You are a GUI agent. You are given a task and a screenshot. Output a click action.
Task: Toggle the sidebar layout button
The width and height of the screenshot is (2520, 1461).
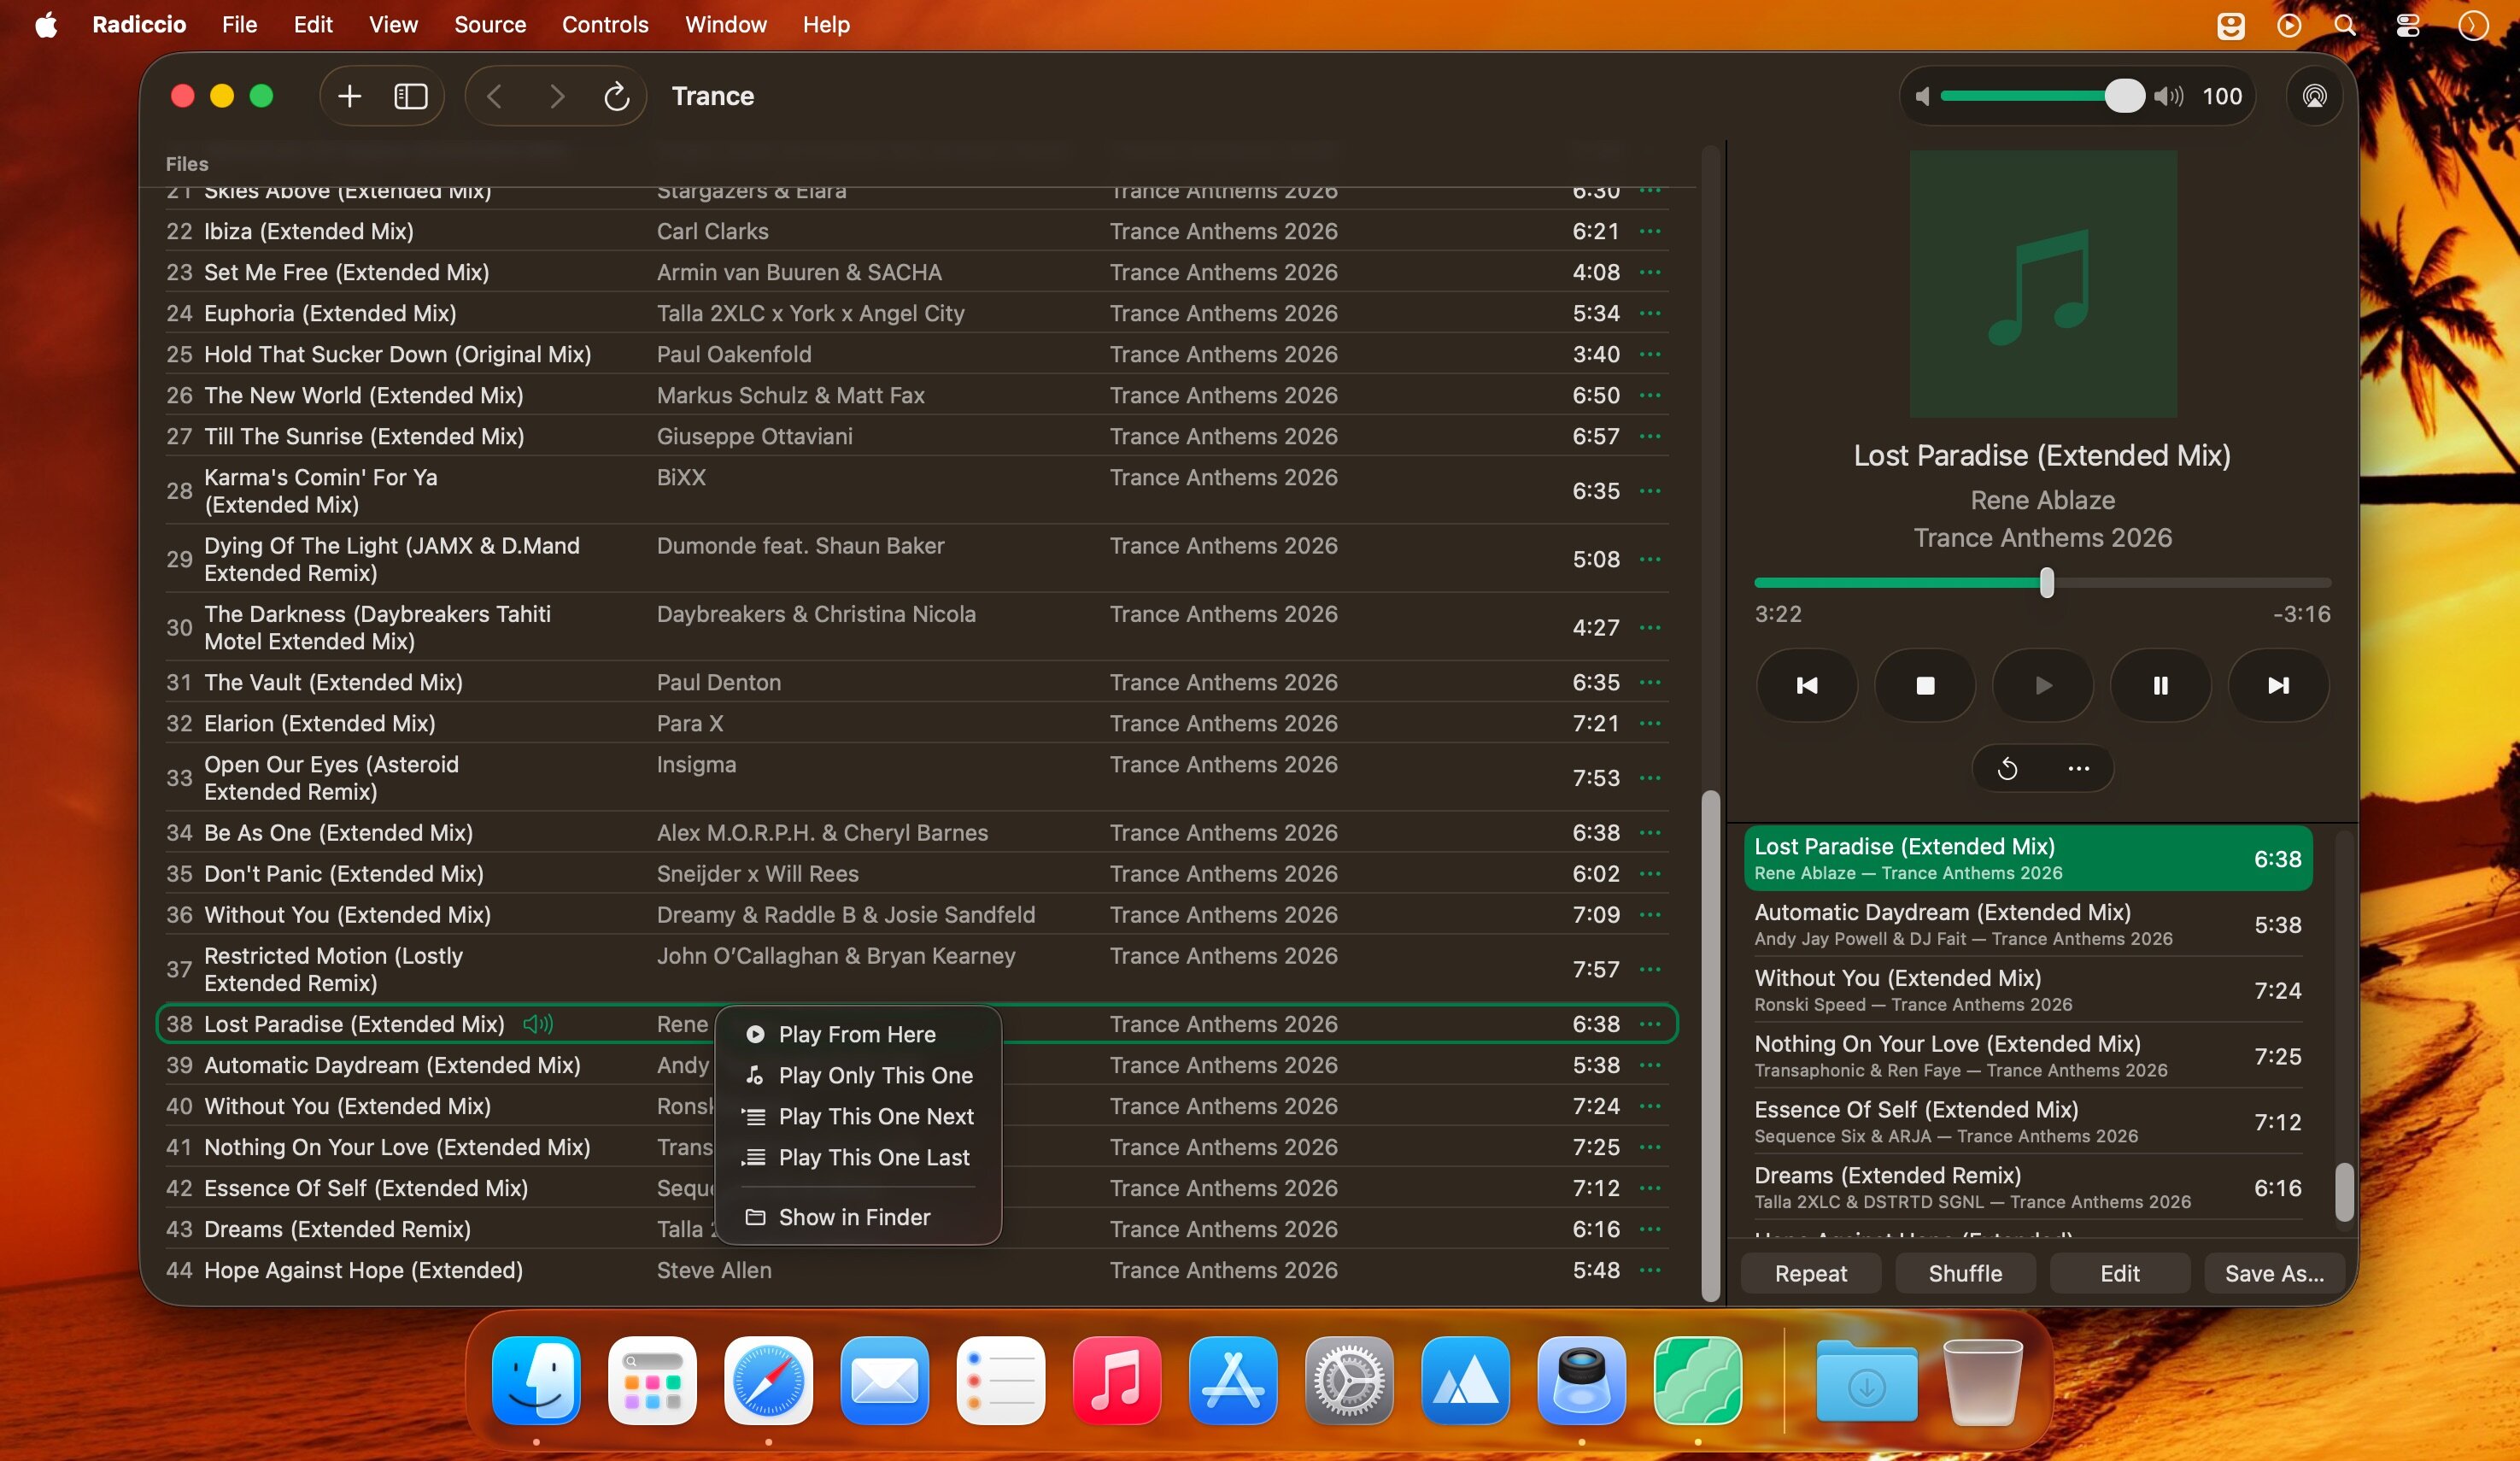[410, 96]
